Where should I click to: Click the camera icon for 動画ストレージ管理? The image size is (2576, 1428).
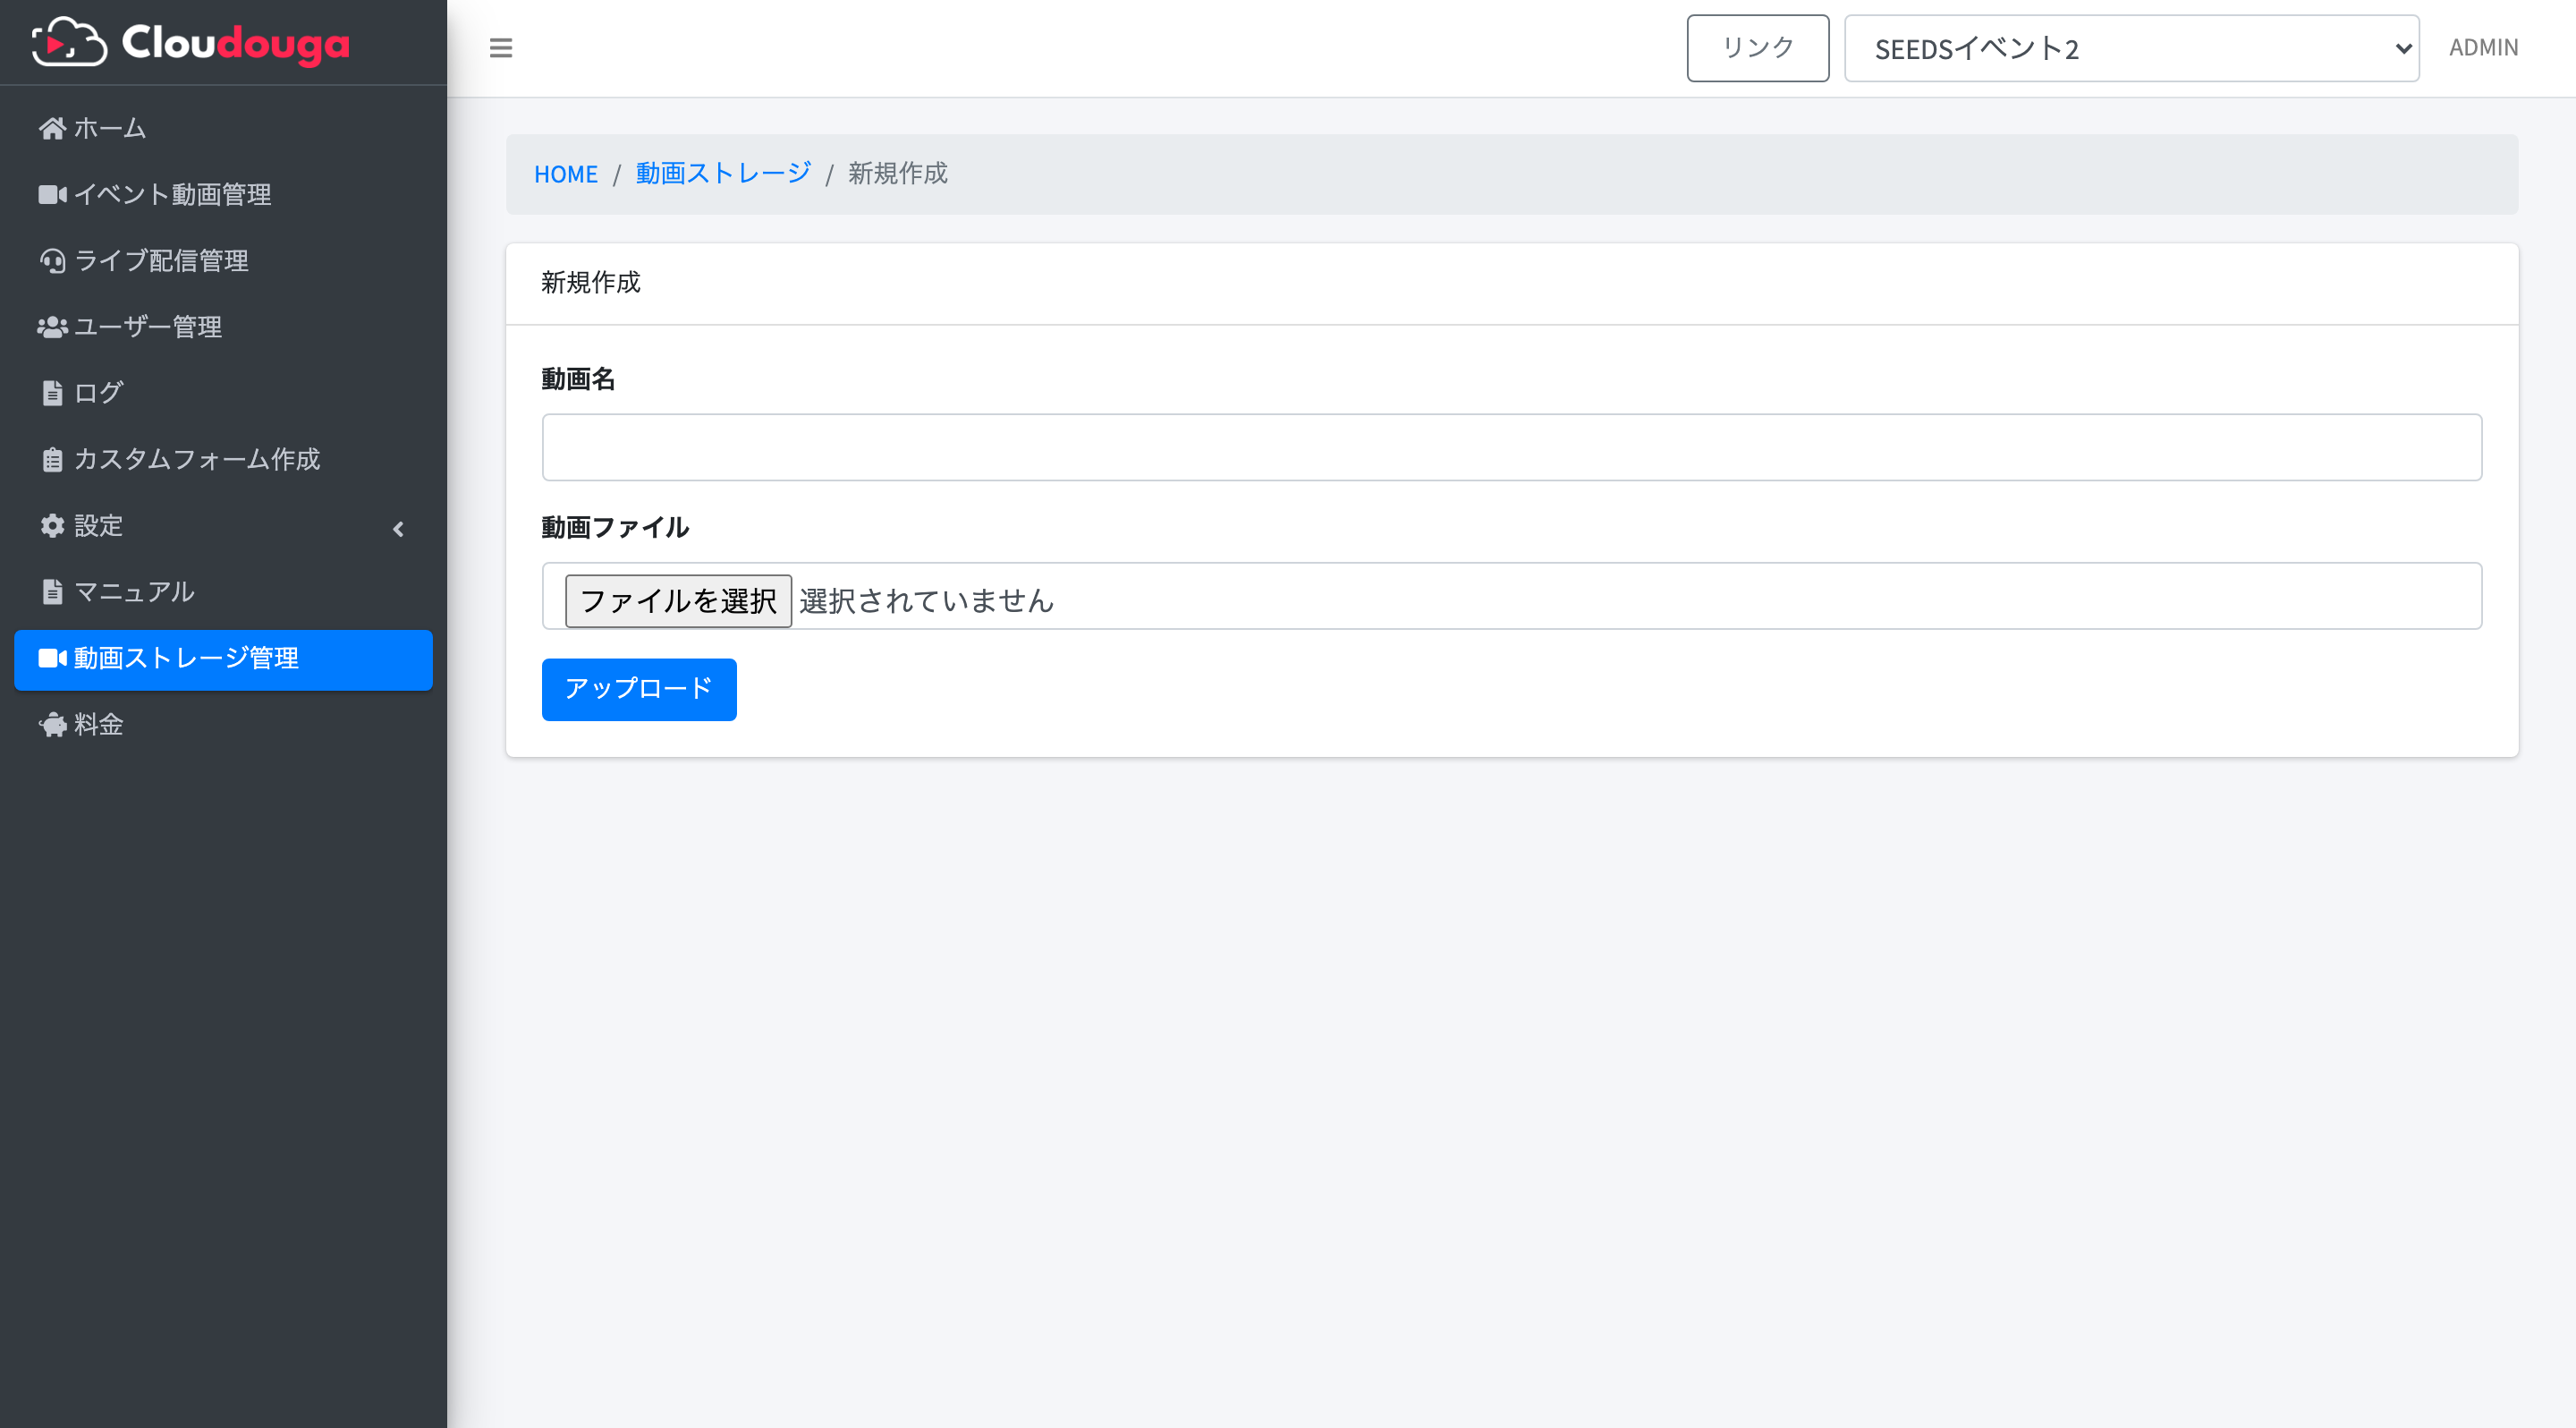[52, 658]
